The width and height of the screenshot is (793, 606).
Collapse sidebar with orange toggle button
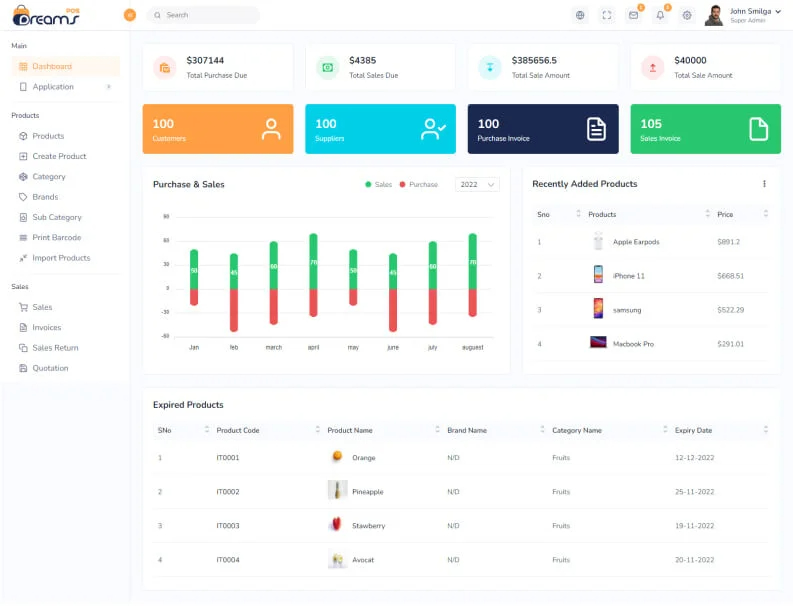[x=130, y=15]
